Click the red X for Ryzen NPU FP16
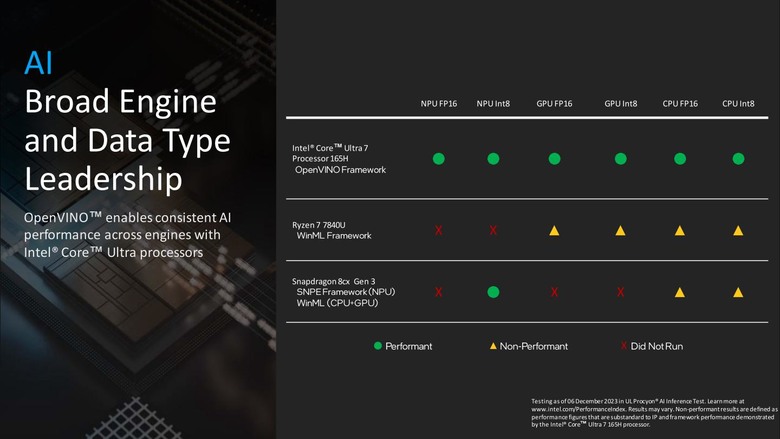780x439 pixels. (438, 230)
